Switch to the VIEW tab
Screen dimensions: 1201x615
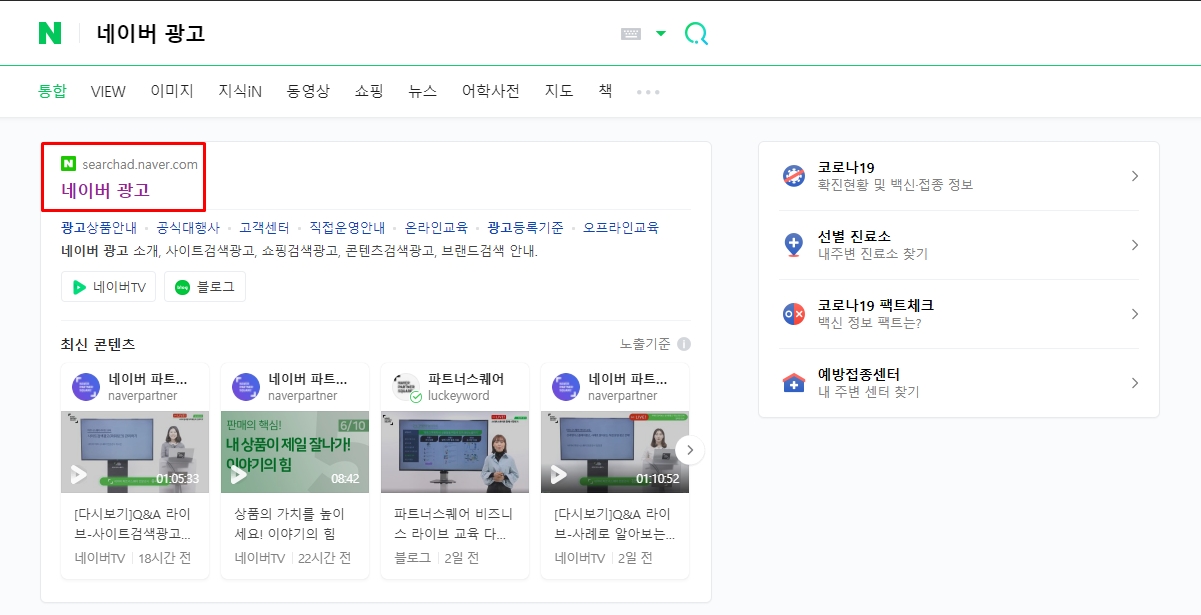coord(108,91)
